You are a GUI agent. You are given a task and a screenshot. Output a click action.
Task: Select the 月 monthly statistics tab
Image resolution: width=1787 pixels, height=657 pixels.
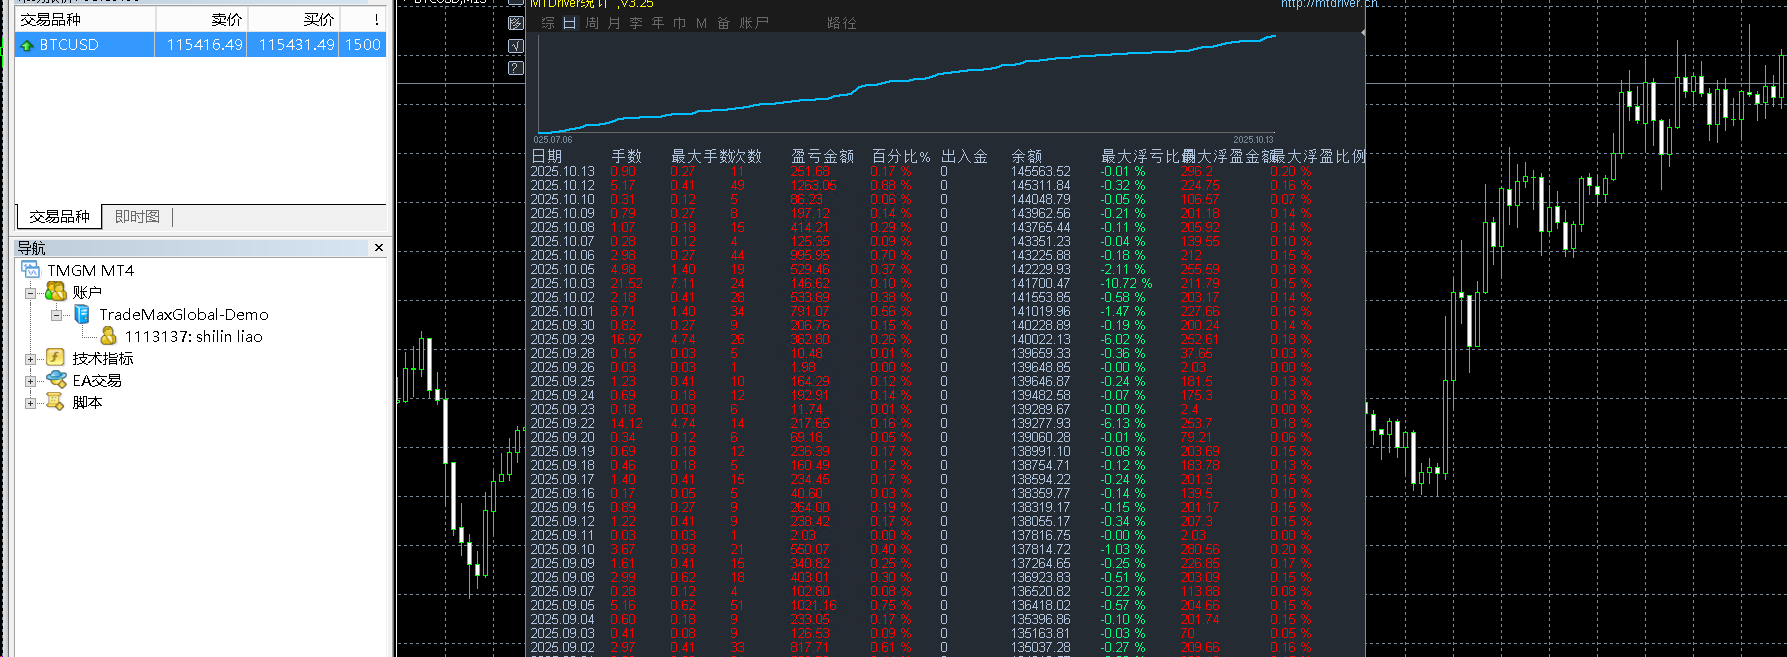click(614, 23)
